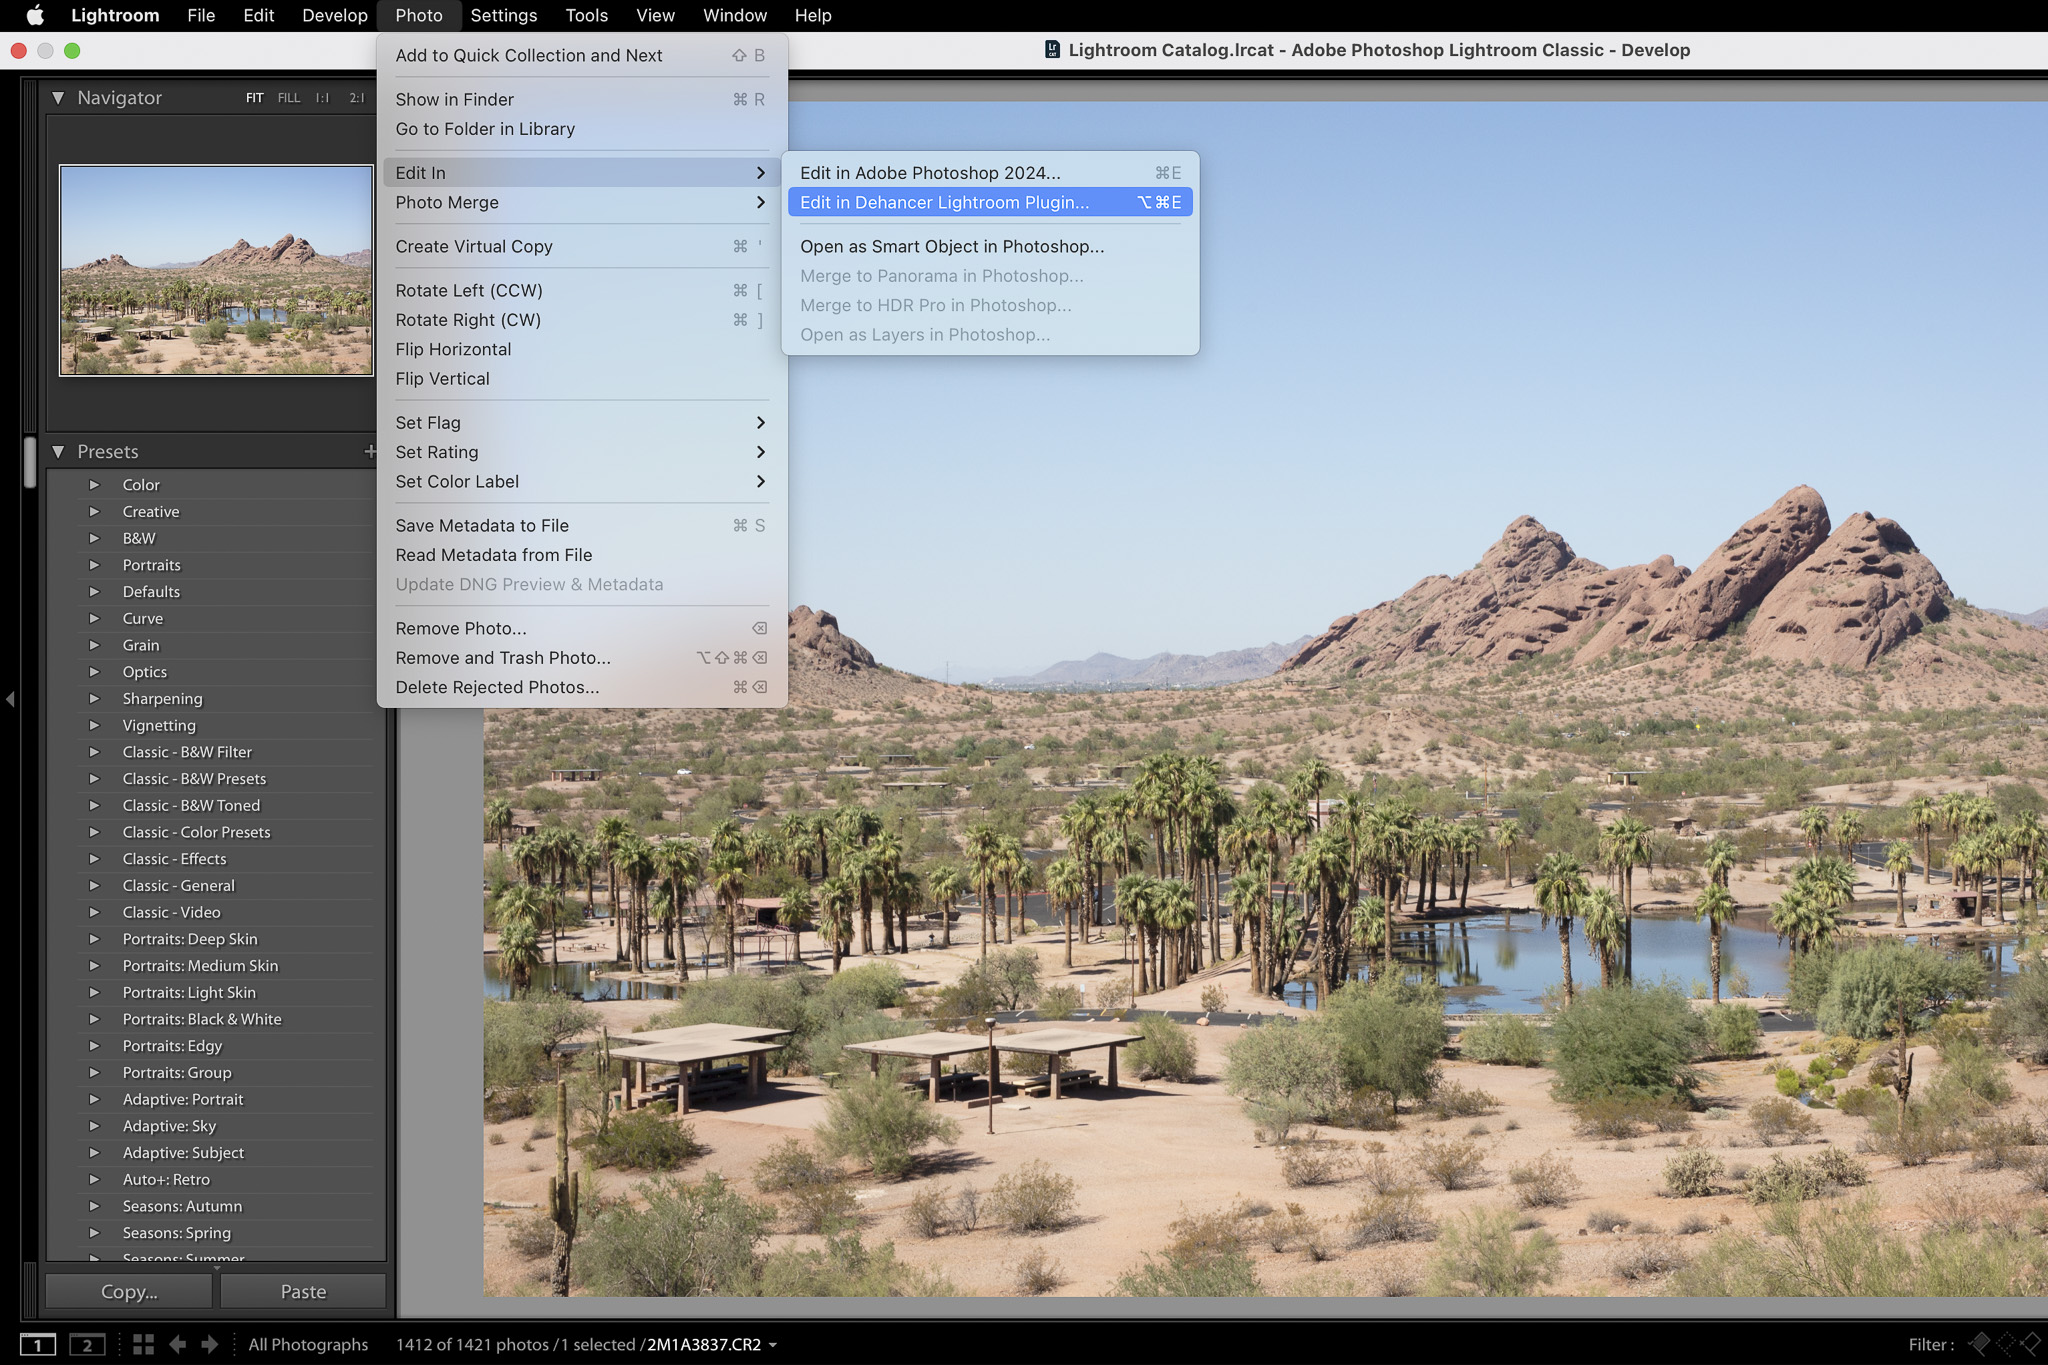Image resolution: width=2048 pixels, height=1365 pixels.
Task: Open the Apple menu
Action: (x=35, y=15)
